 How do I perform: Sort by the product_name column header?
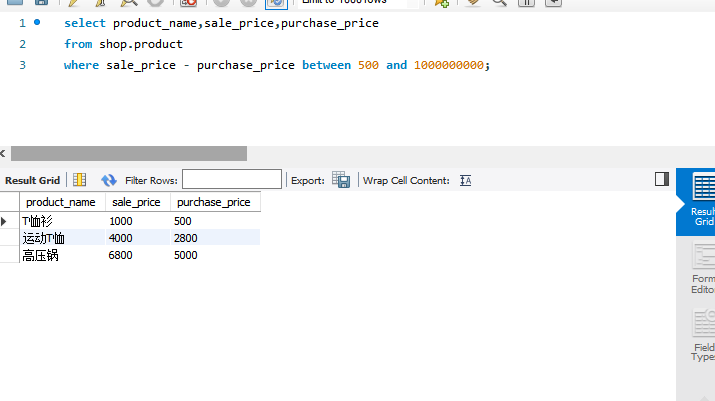63,202
